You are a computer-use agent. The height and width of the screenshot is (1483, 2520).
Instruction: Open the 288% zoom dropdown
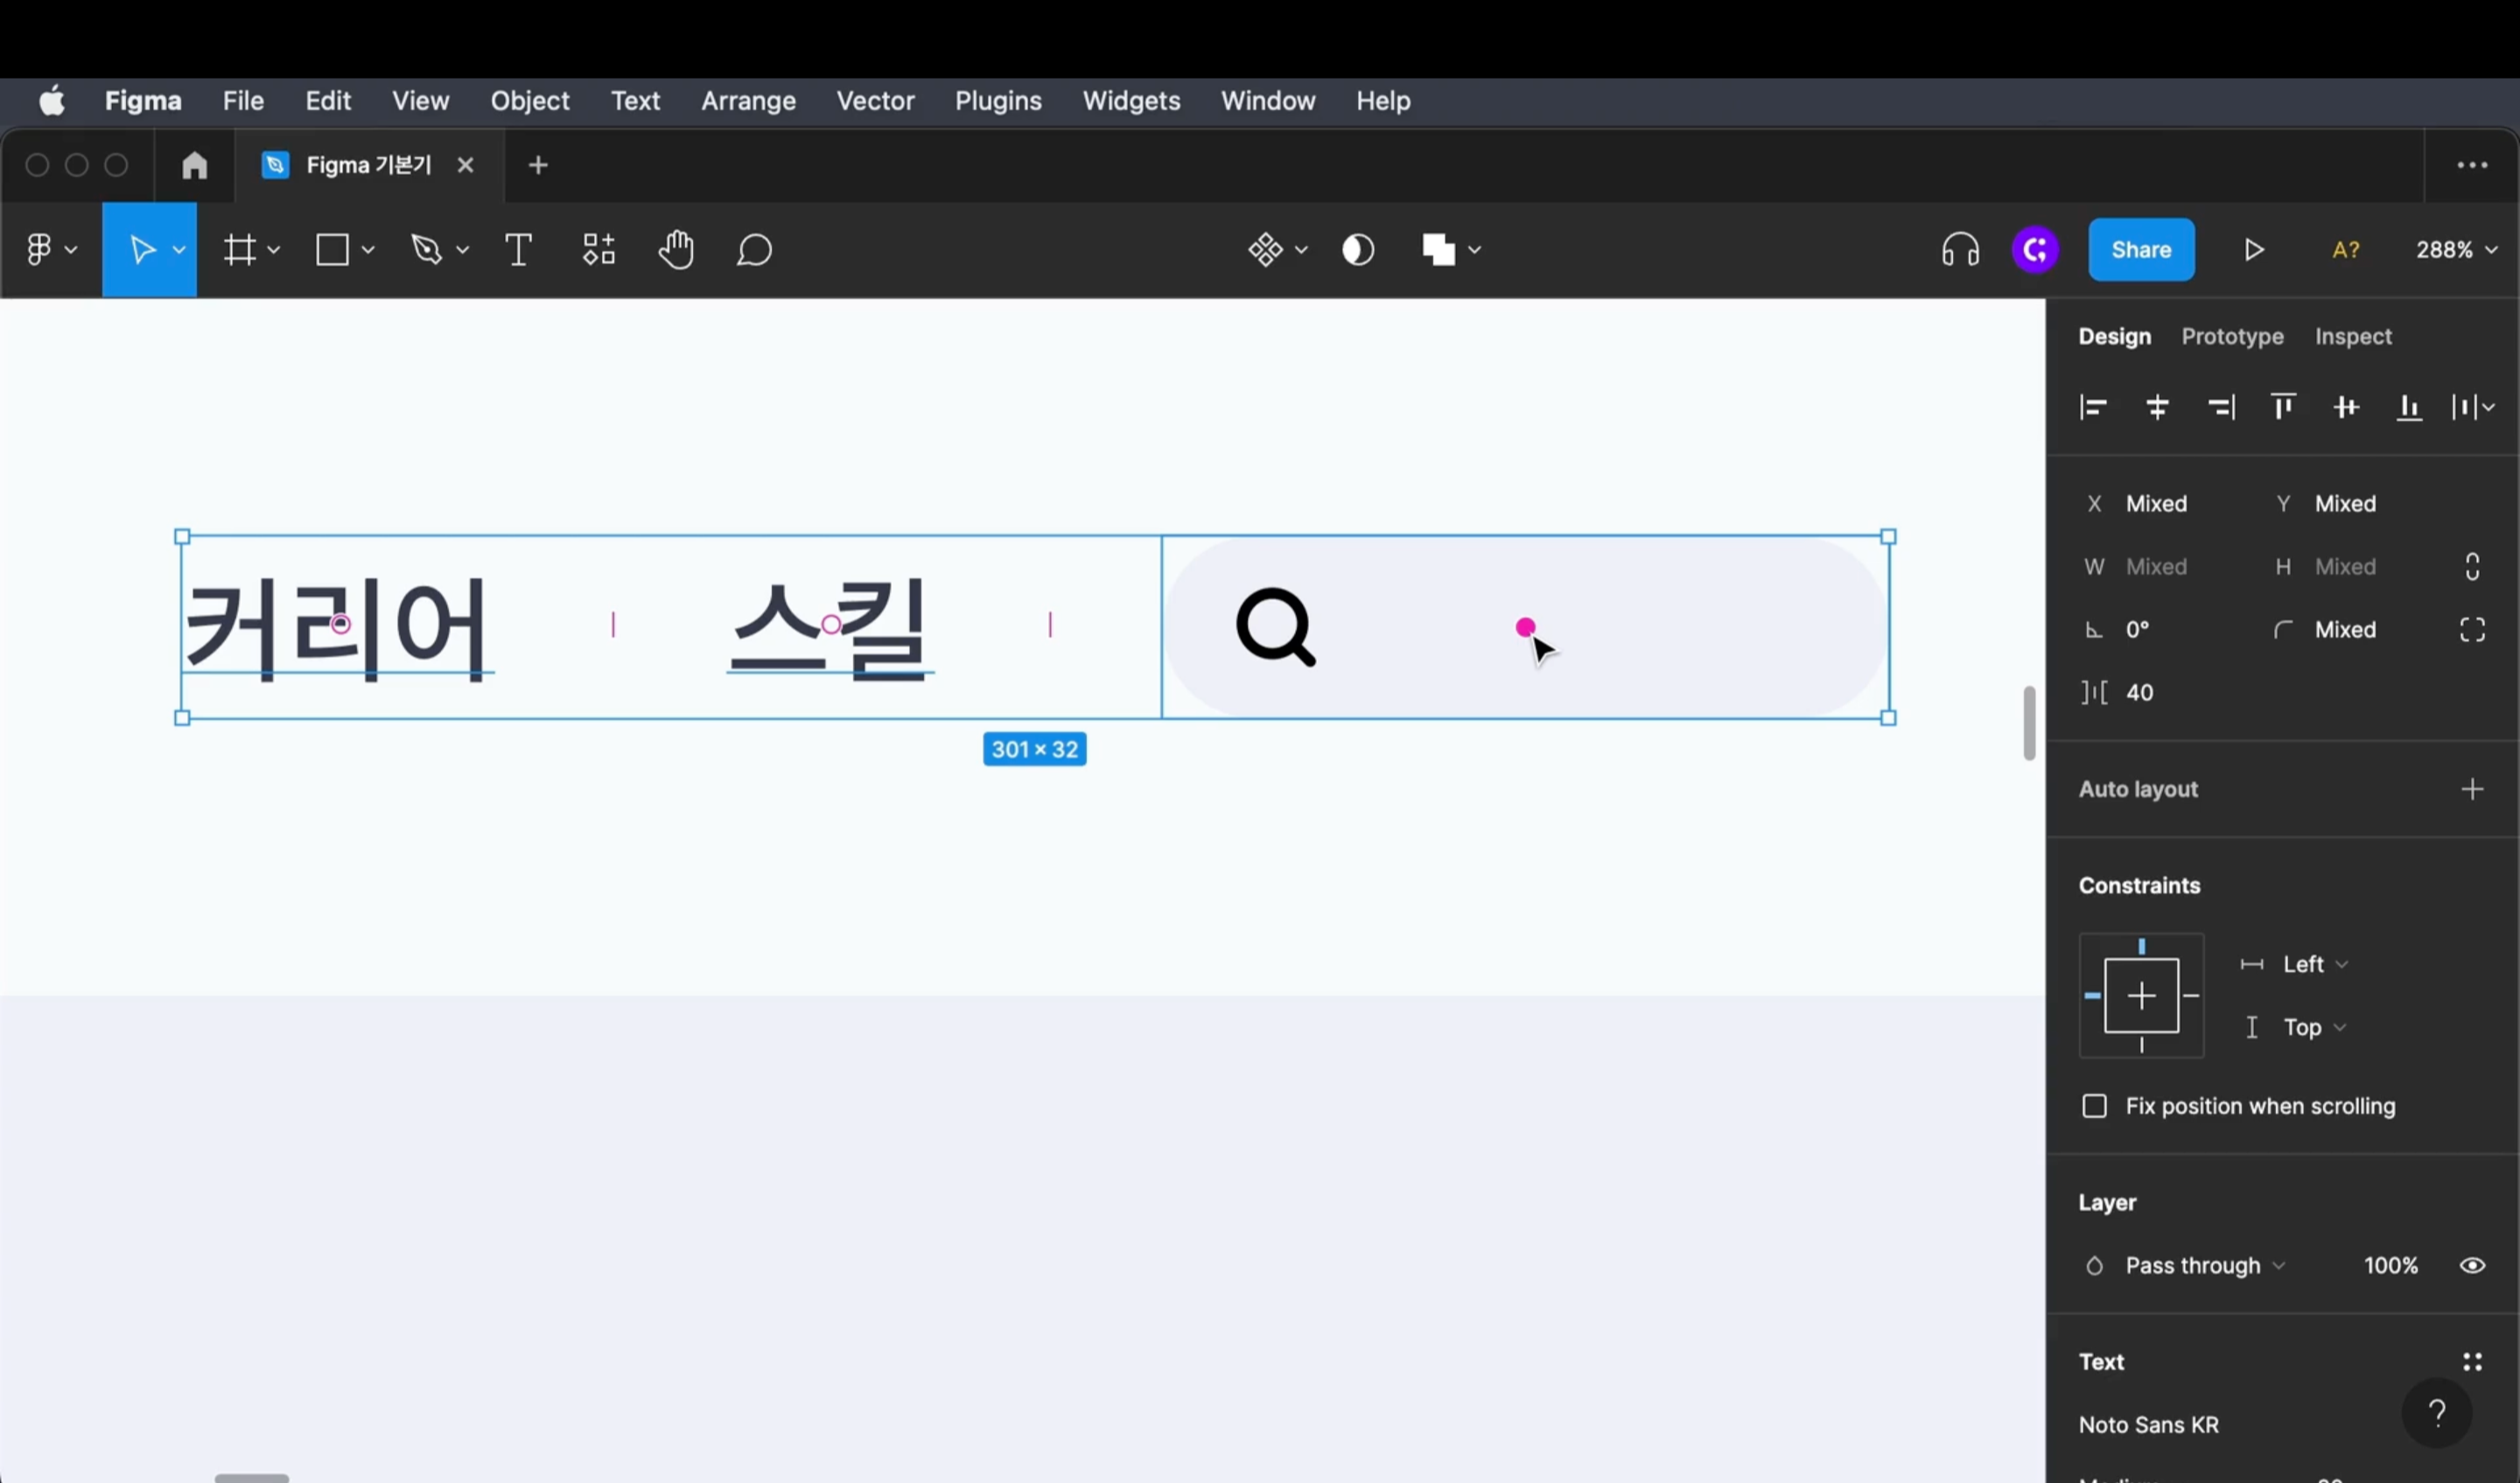click(x=2456, y=249)
